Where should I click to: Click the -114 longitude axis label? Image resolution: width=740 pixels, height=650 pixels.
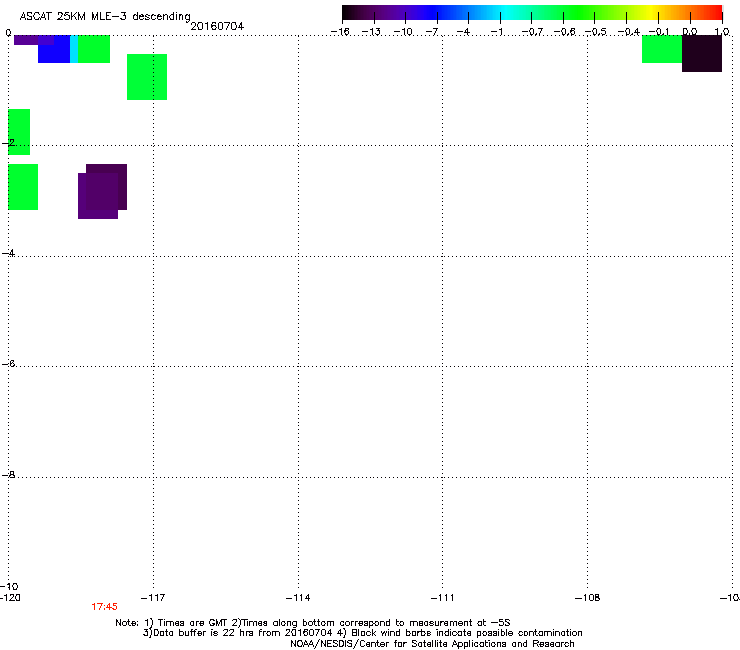point(298,598)
